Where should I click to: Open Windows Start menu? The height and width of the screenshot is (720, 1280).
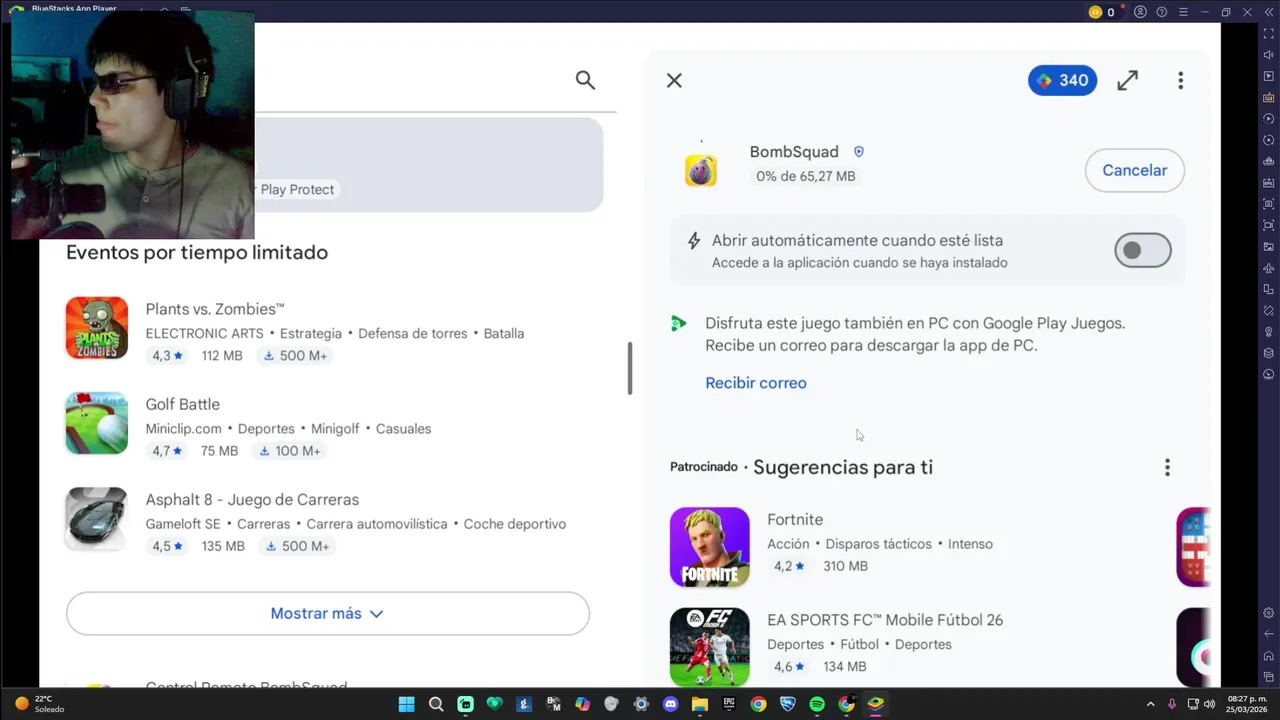406,704
